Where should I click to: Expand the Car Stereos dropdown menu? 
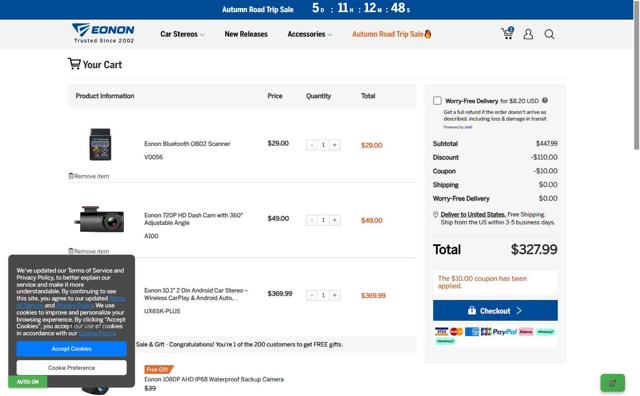pyautogui.click(x=182, y=34)
